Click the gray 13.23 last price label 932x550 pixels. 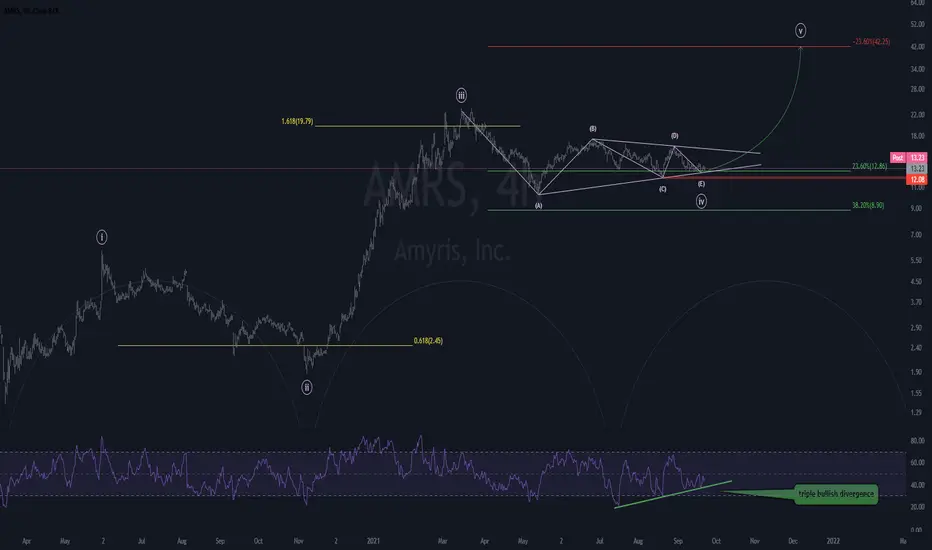tap(918, 169)
